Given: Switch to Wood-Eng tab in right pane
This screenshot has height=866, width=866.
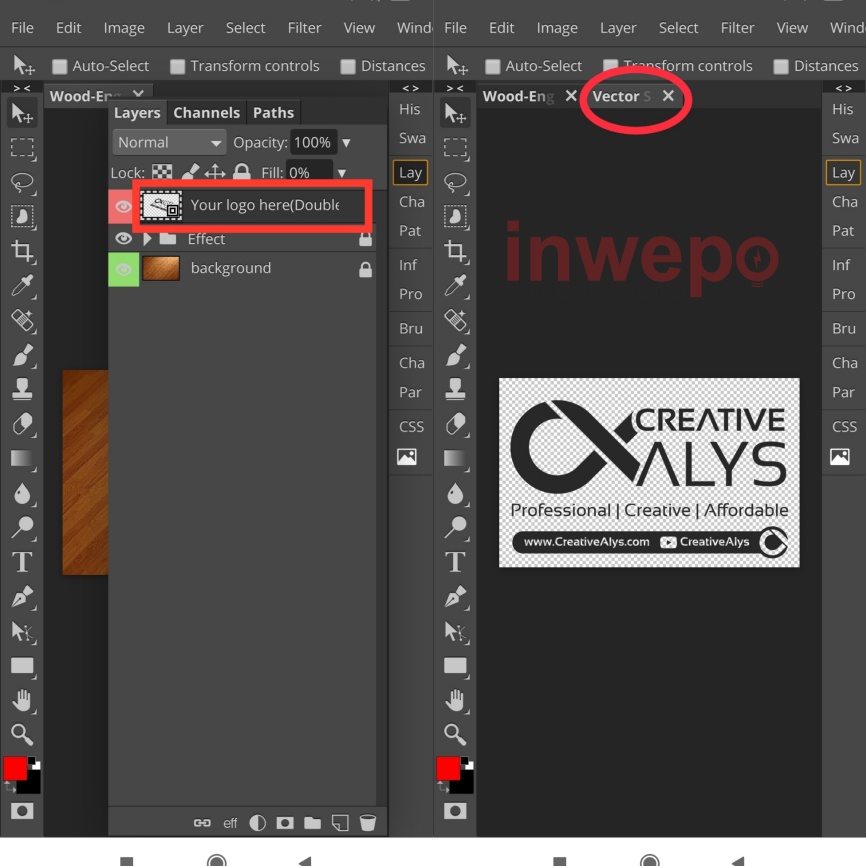Looking at the screenshot, I should 518,96.
